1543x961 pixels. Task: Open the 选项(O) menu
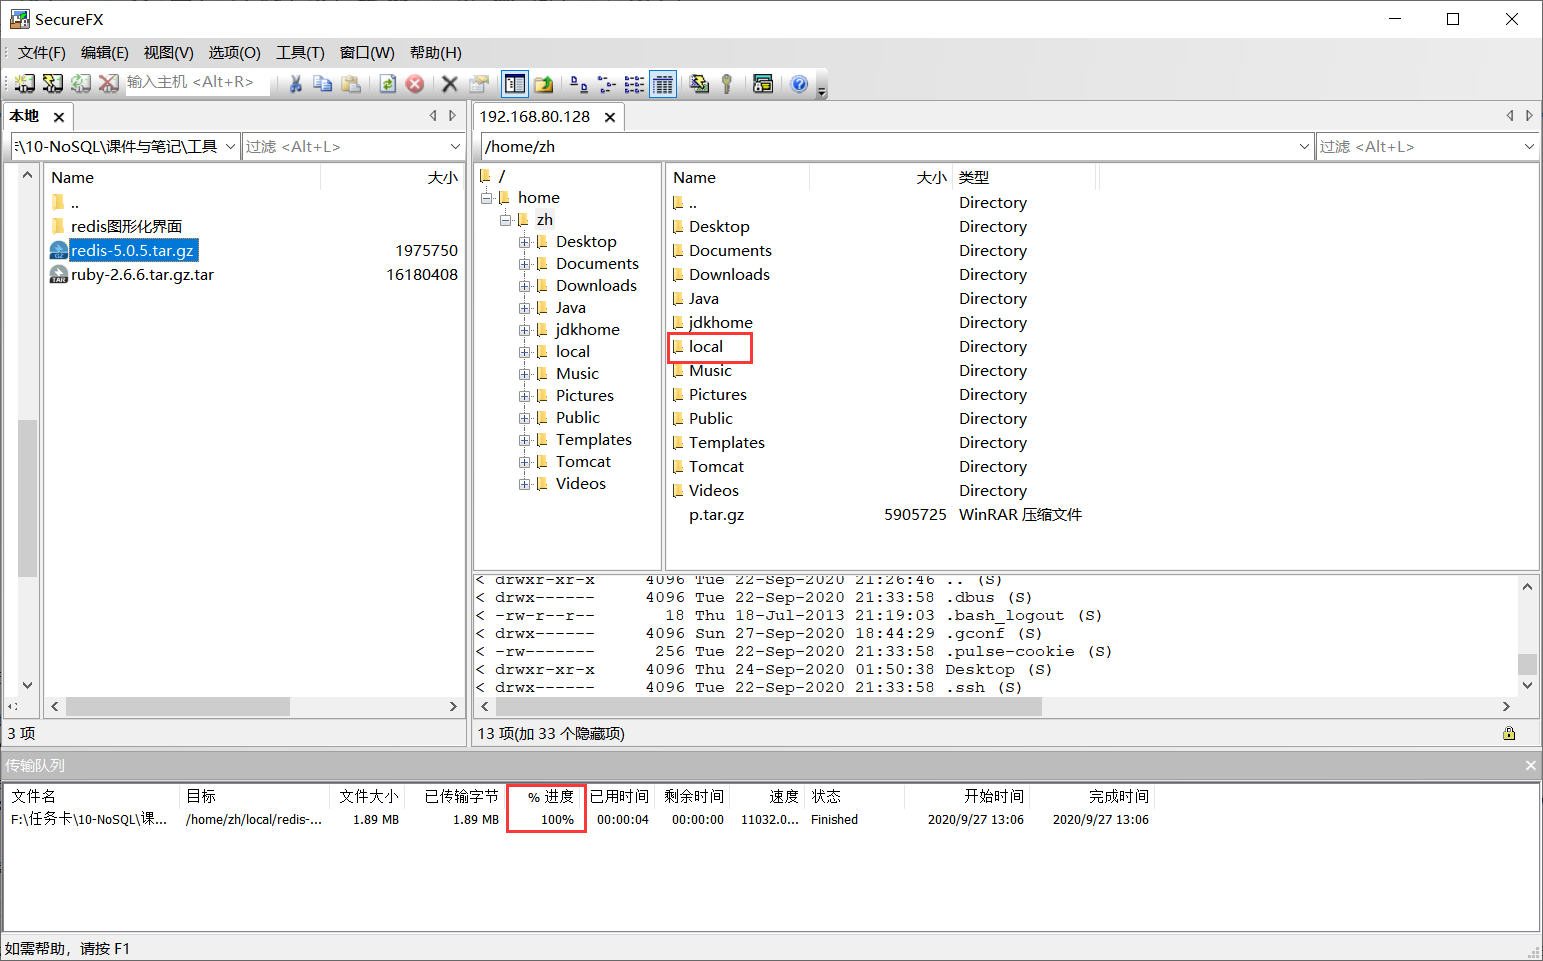tap(235, 53)
